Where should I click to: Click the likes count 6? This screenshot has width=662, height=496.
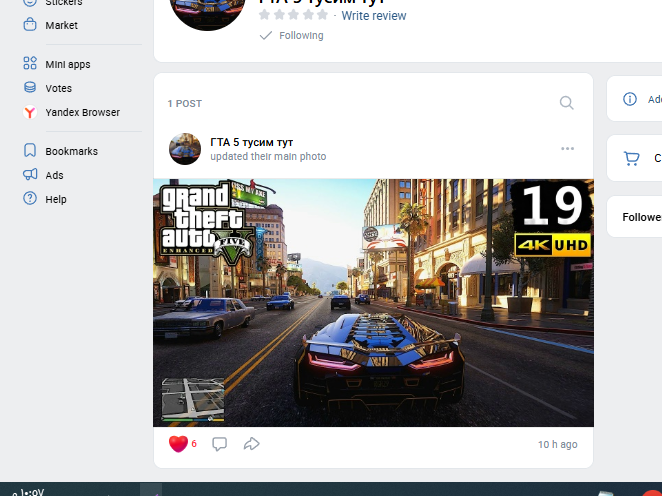tap(194, 444)
